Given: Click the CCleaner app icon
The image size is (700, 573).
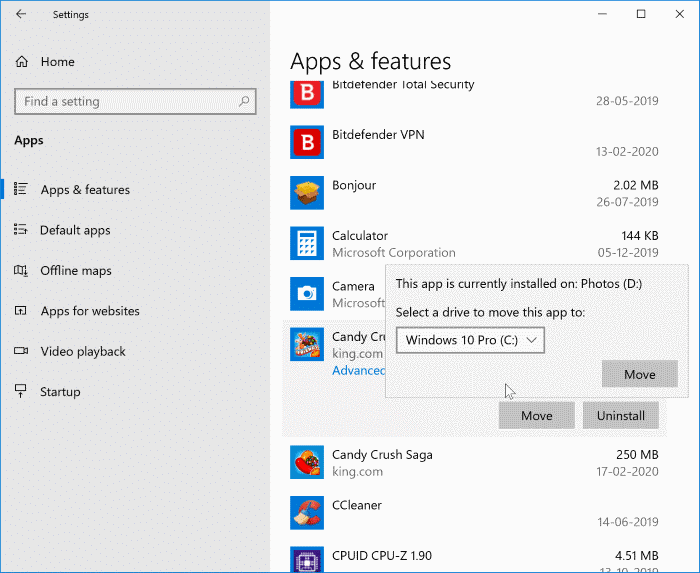Looking at the screenshot, I should 307,513.
